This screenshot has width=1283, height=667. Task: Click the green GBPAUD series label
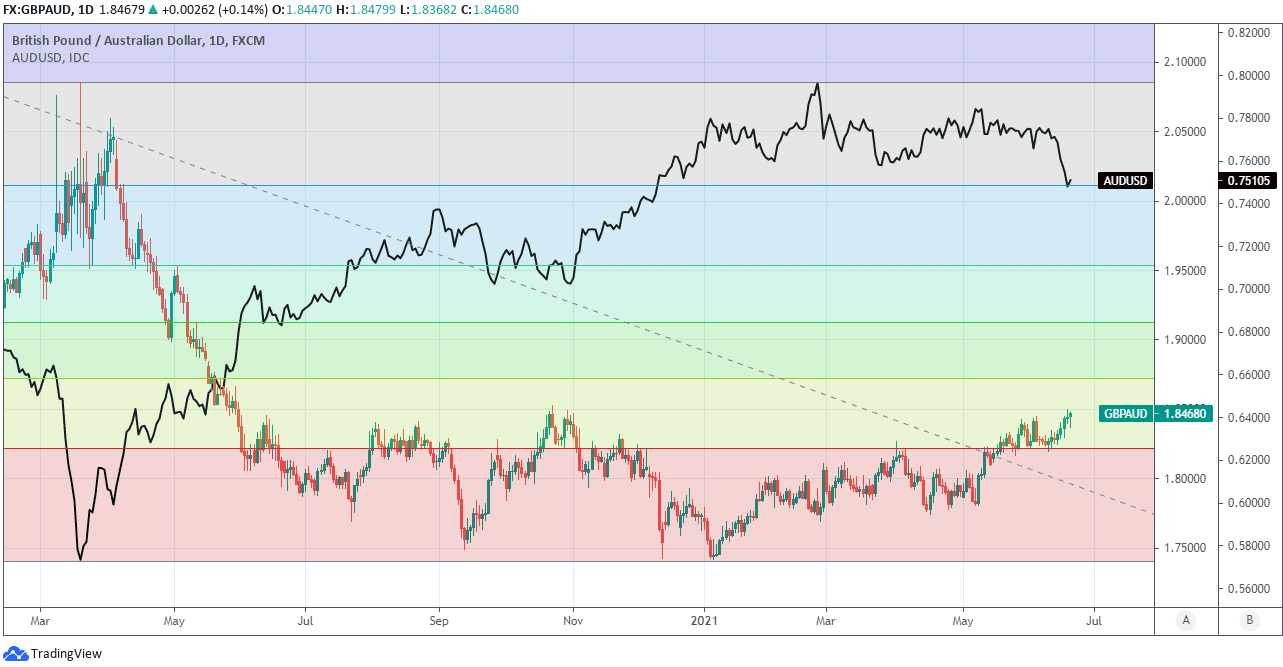[1126, 413]
